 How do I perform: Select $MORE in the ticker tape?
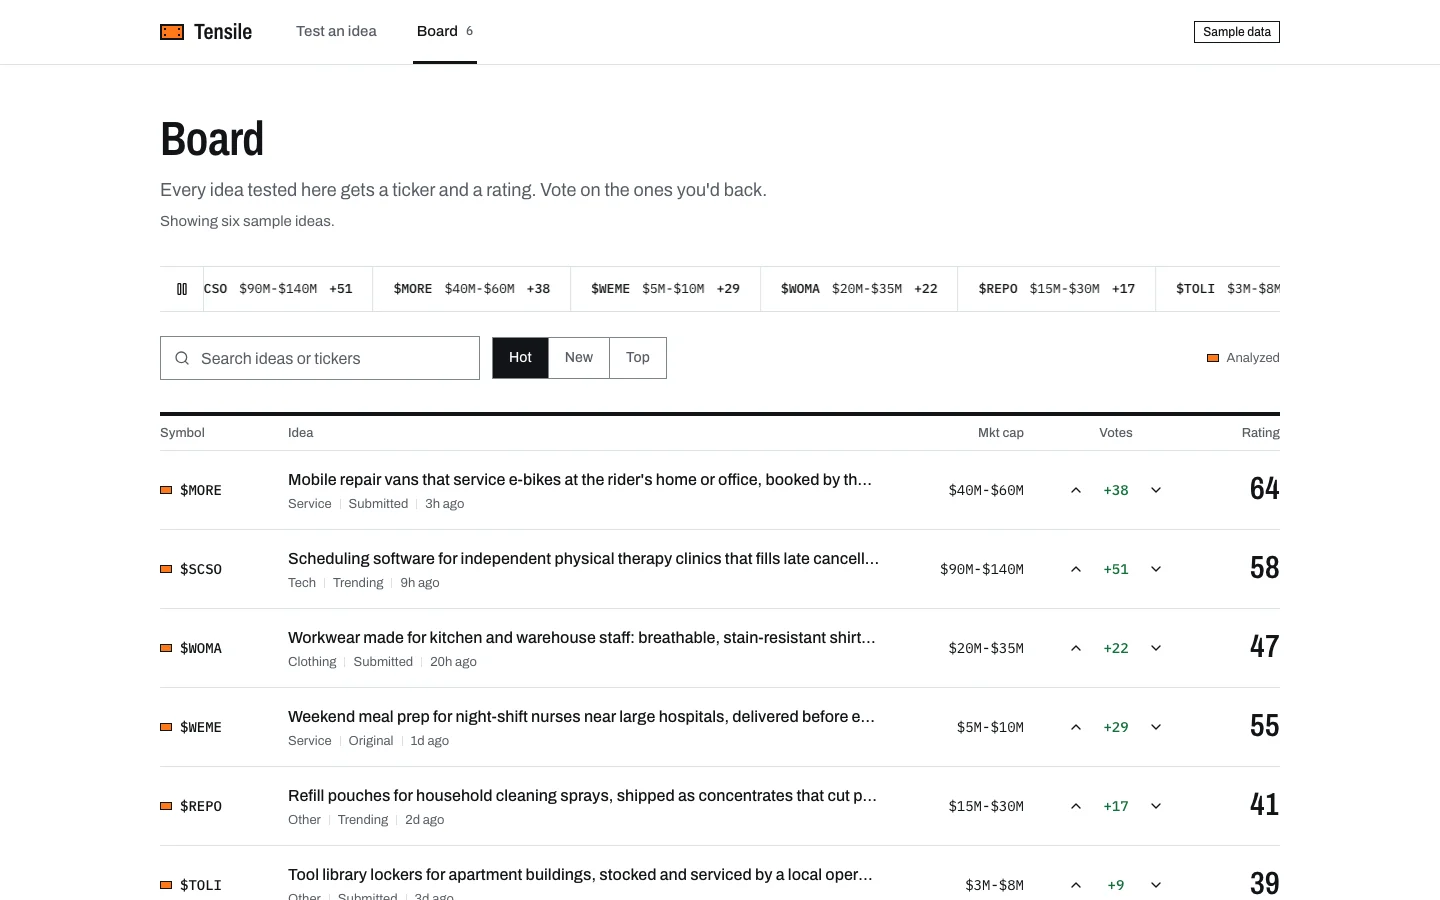[x=471, y=289]
